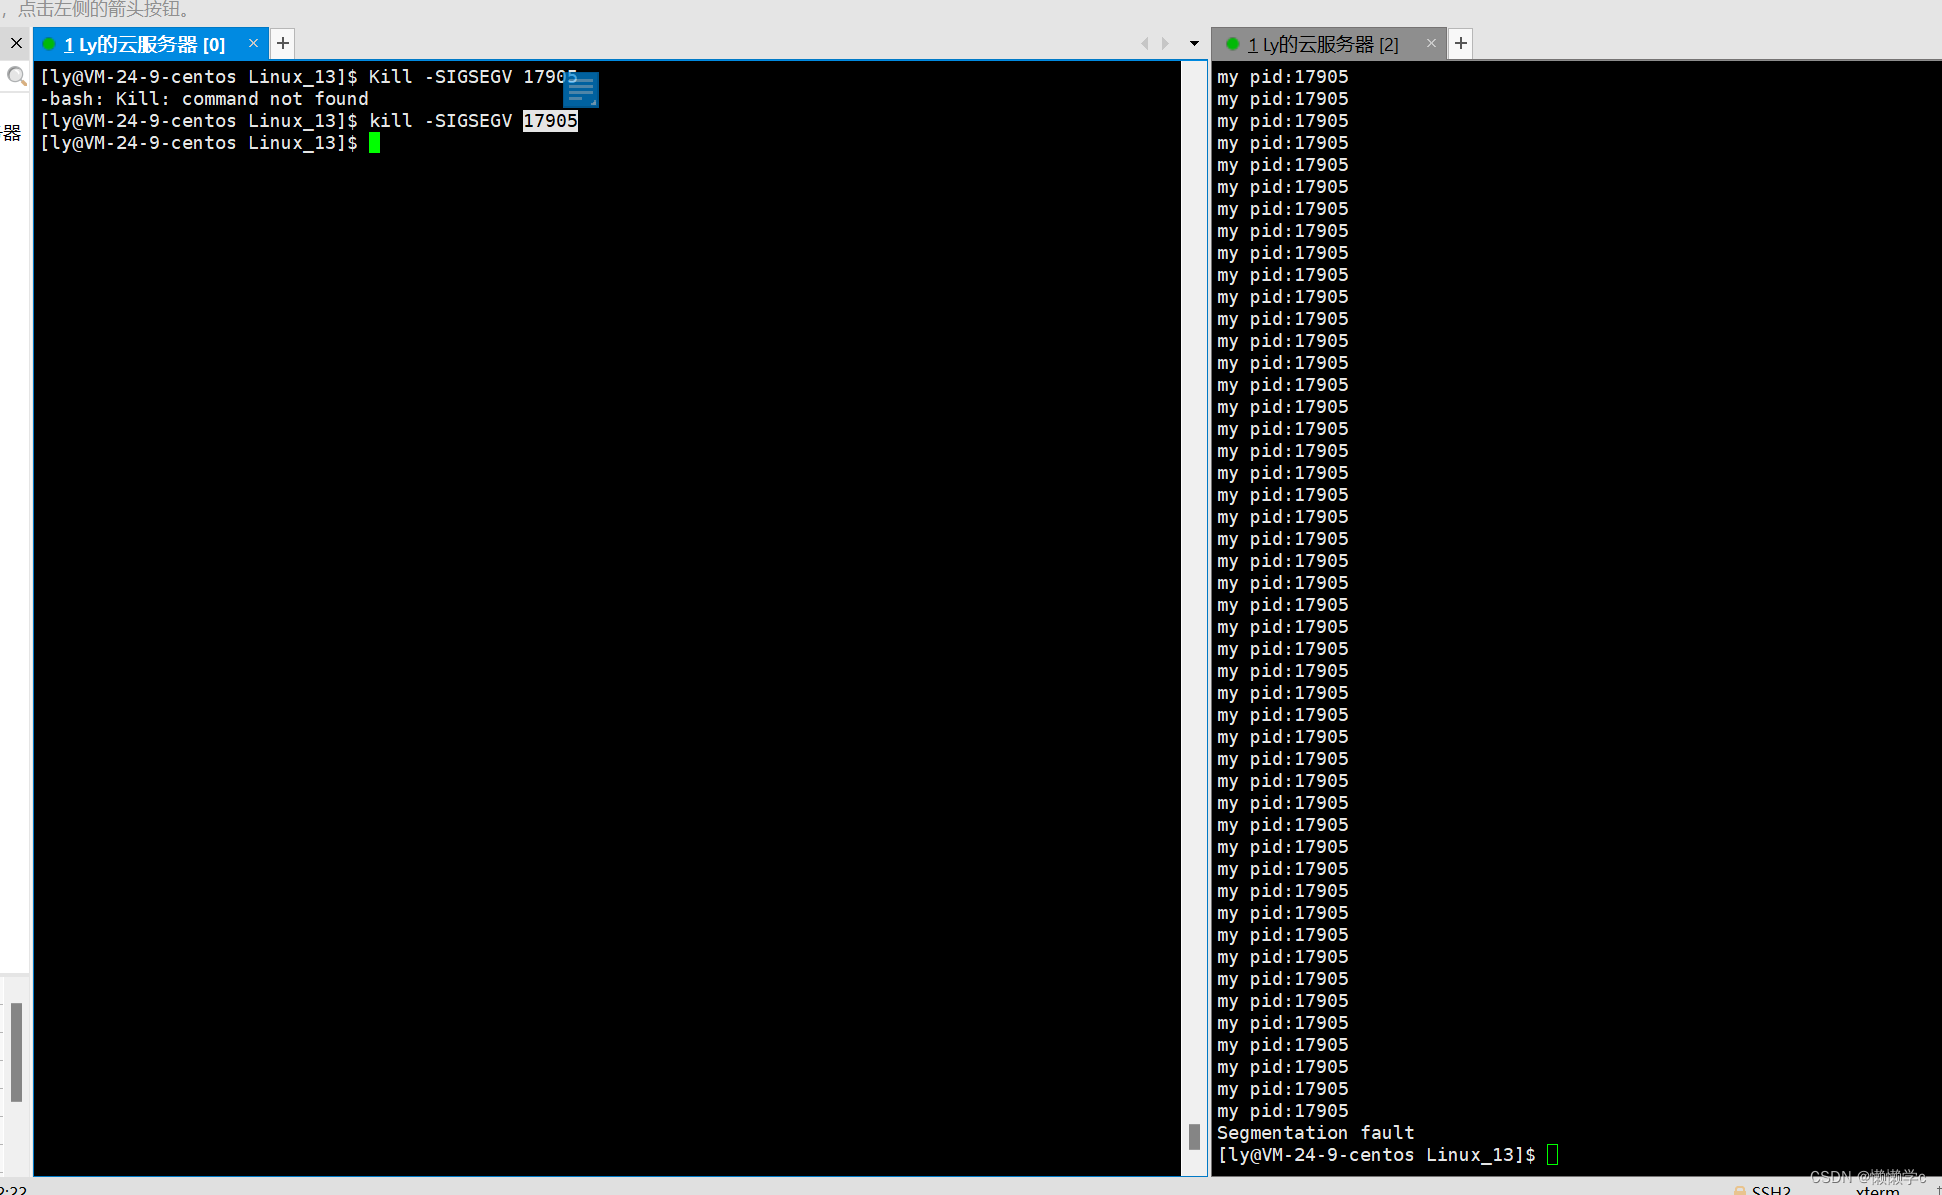Click the xterm status bar entry
The image size is (1942, 1195).
[1877, 1190]
